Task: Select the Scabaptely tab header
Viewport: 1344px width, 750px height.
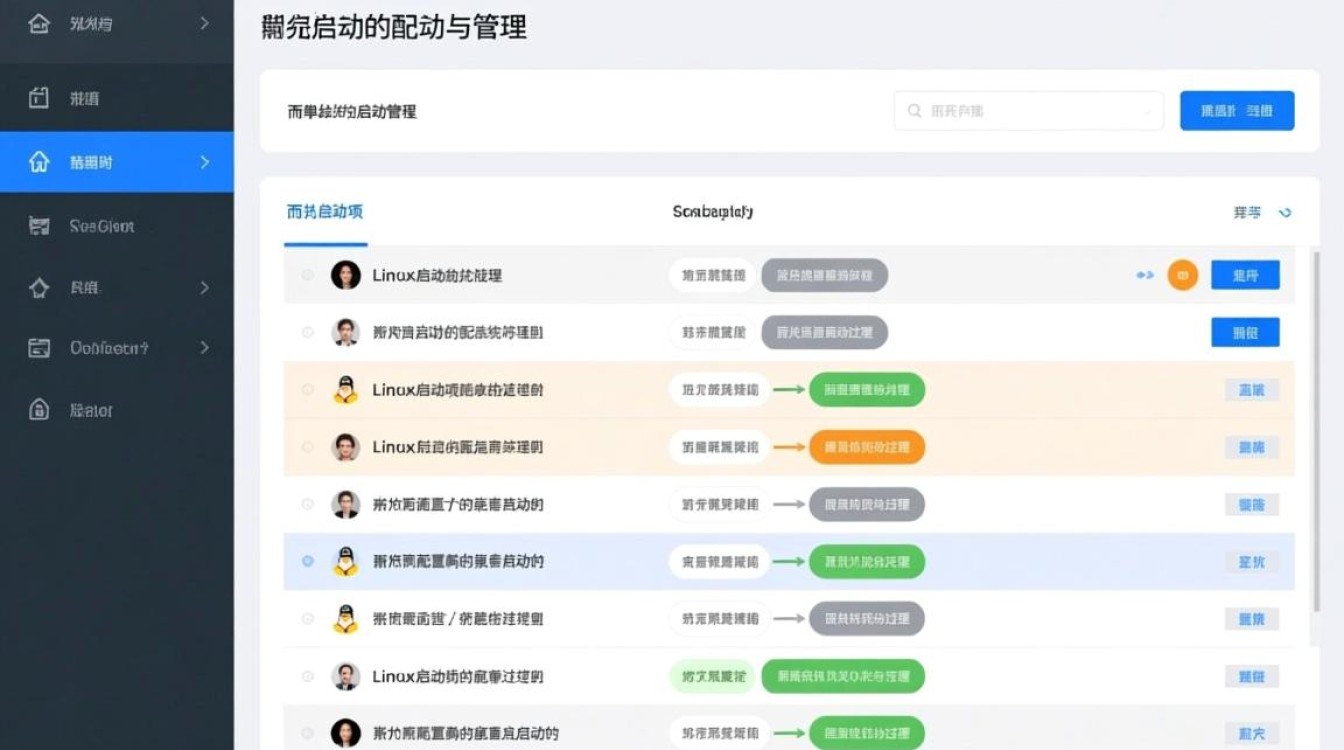Action: coord(713,212)
